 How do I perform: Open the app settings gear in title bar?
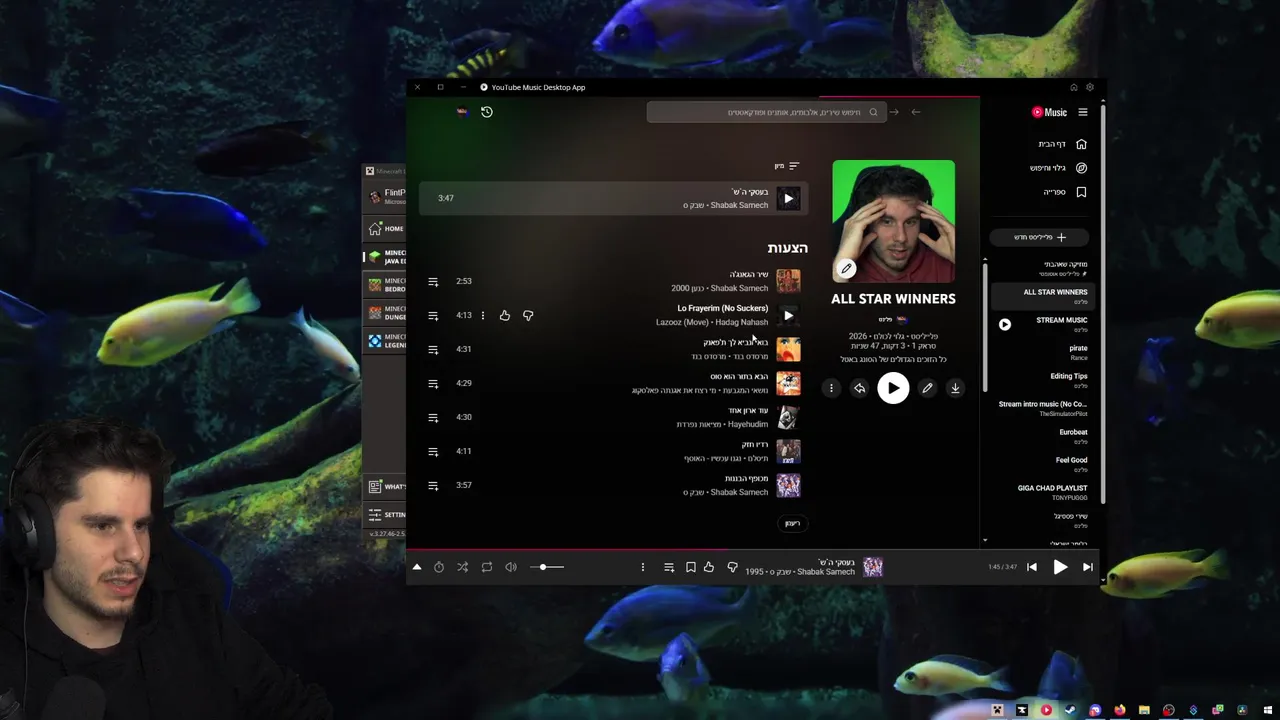click(x=1090, y=87)
